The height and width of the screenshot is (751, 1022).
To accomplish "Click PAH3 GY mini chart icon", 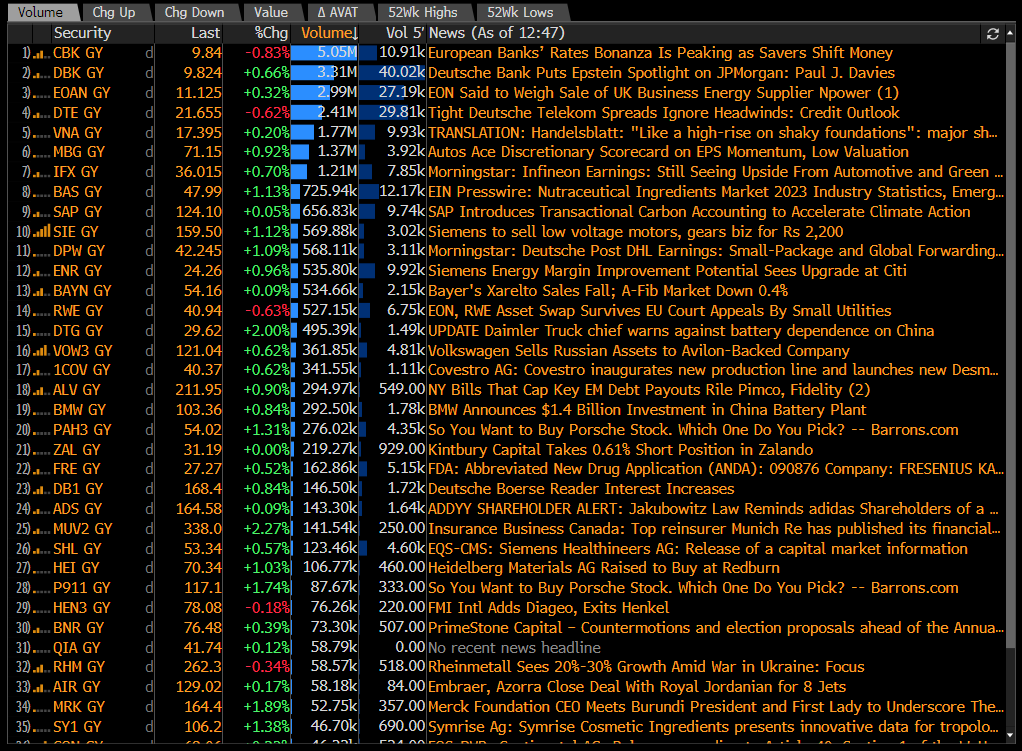I will point(42,430).
